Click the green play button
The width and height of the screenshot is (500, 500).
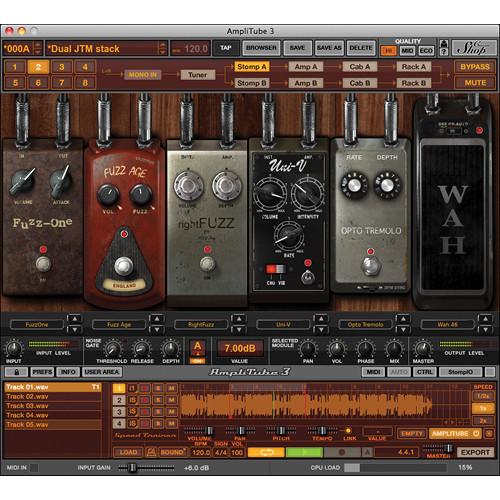point(305,452)
